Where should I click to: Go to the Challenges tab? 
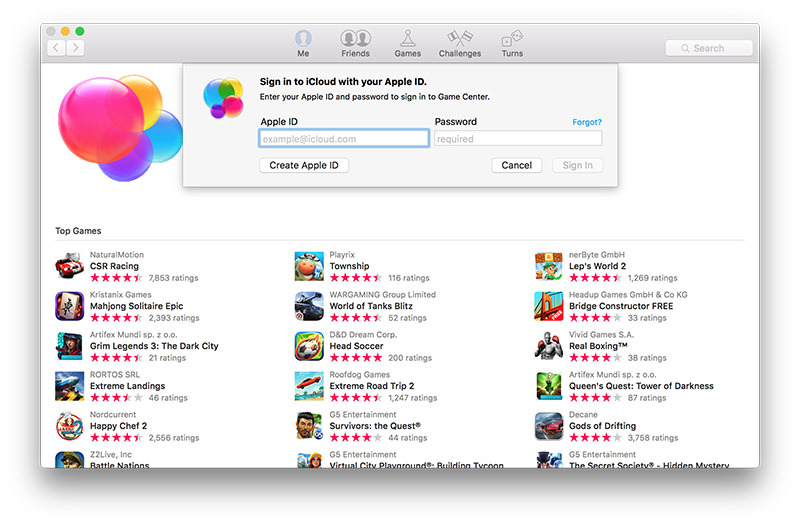pos(460,43)
